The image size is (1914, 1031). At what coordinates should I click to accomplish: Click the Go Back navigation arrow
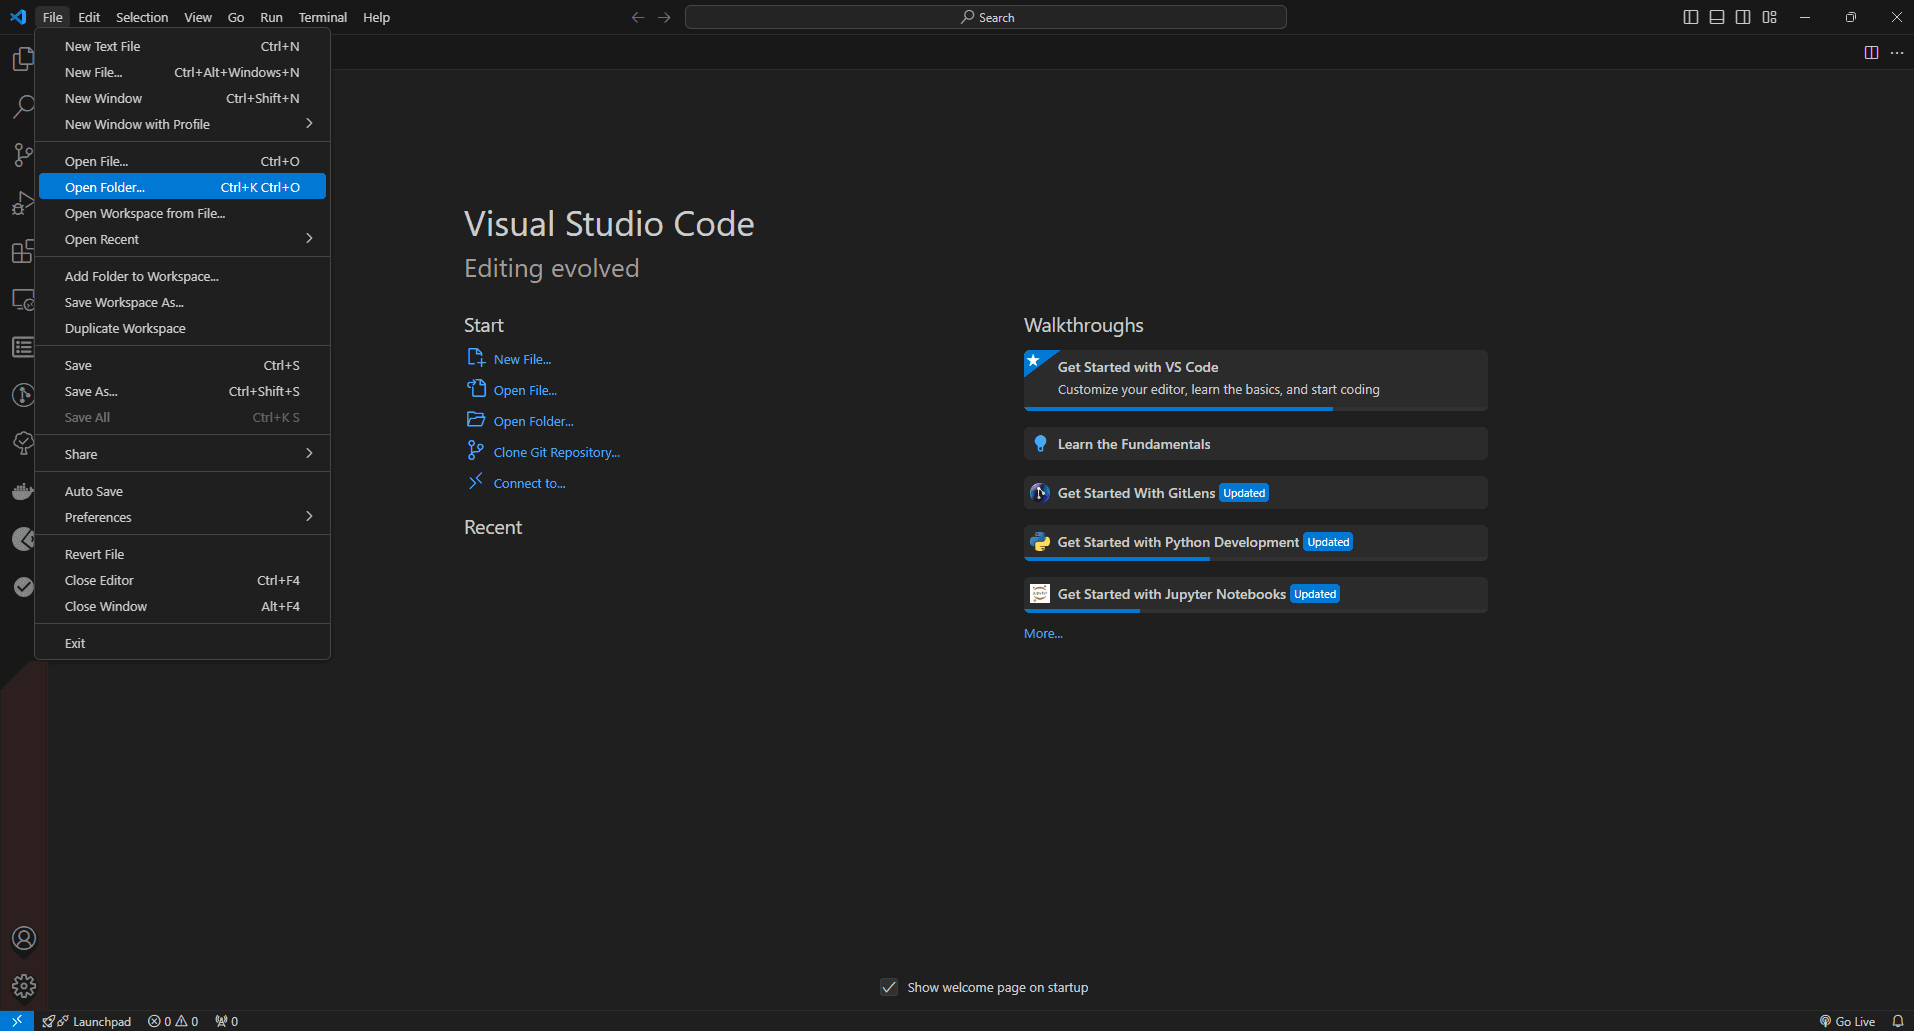(x=638, y=17)
